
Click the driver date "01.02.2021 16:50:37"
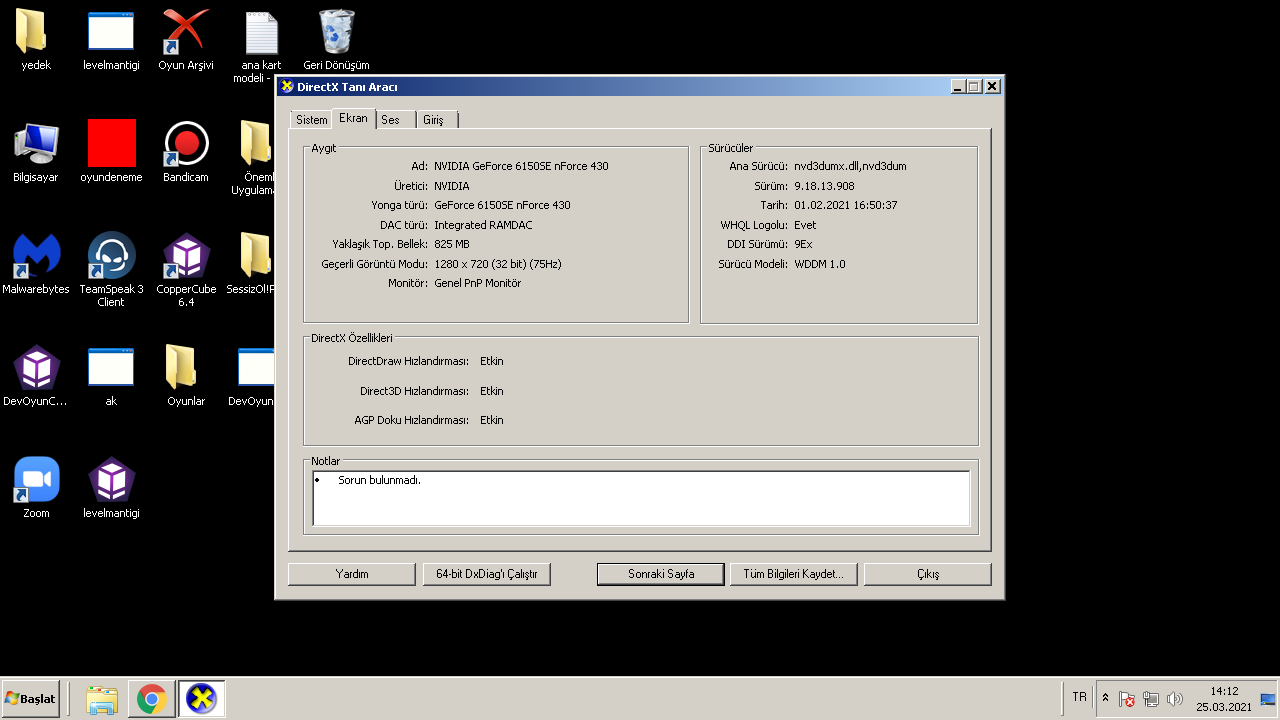[x=845, y=205]
